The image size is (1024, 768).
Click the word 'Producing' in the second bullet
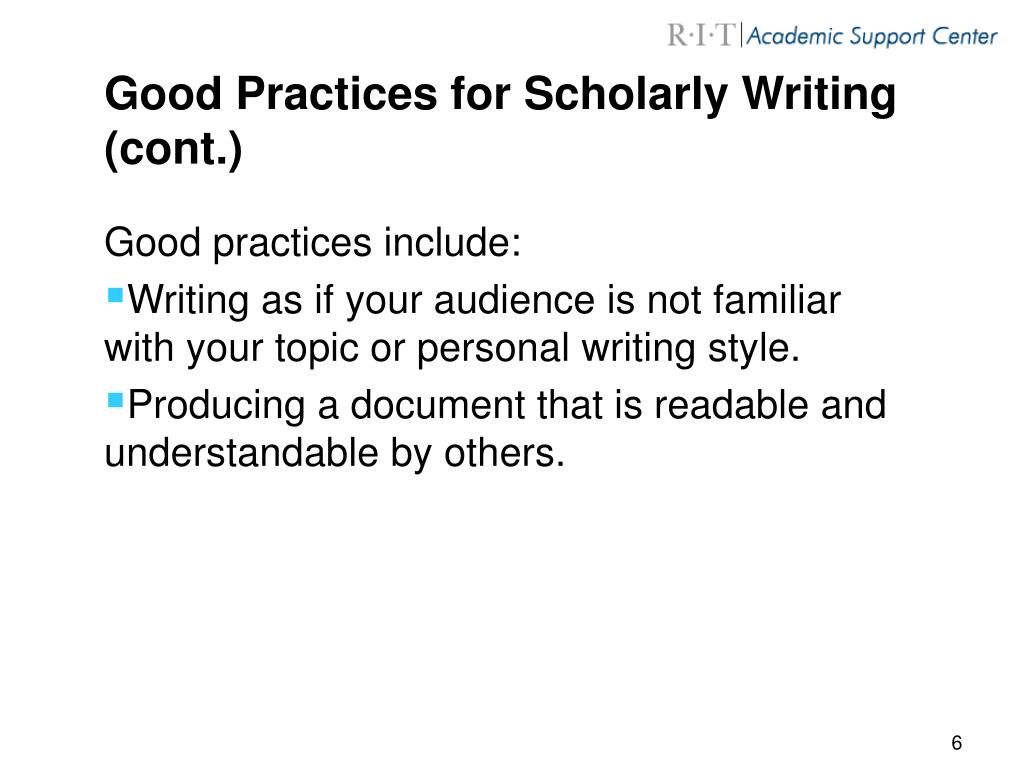[x=216, y=407]
